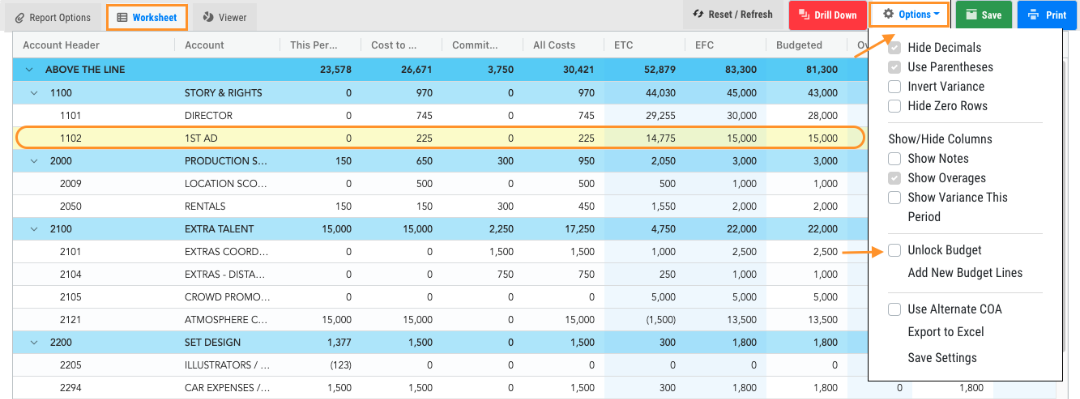
Task: Click the Drill Down layers icon
Action: coord(804,14)
